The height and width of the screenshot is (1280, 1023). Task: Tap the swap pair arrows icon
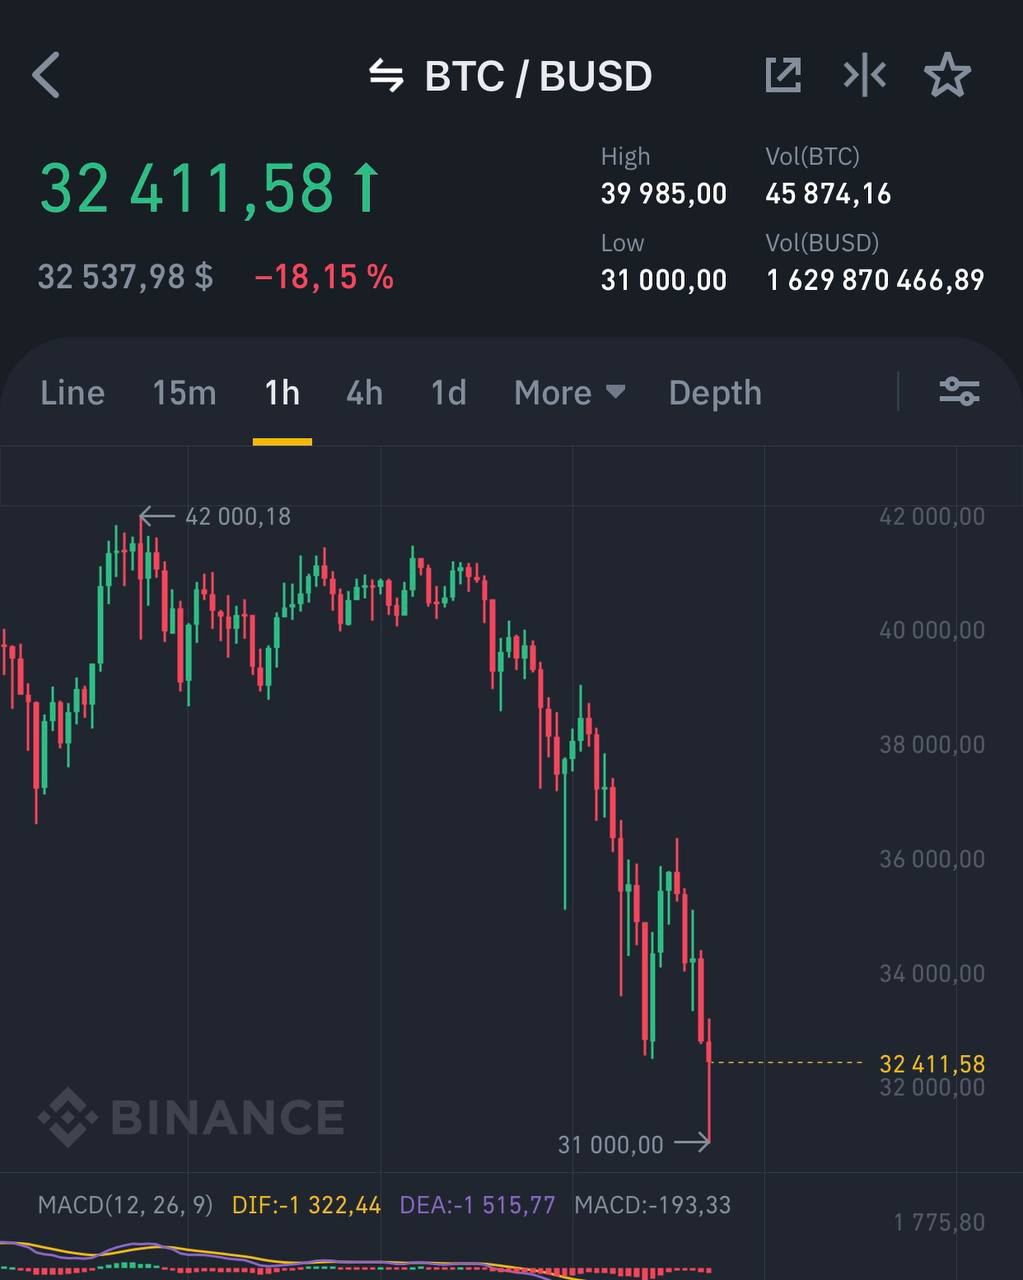point(386,76)
